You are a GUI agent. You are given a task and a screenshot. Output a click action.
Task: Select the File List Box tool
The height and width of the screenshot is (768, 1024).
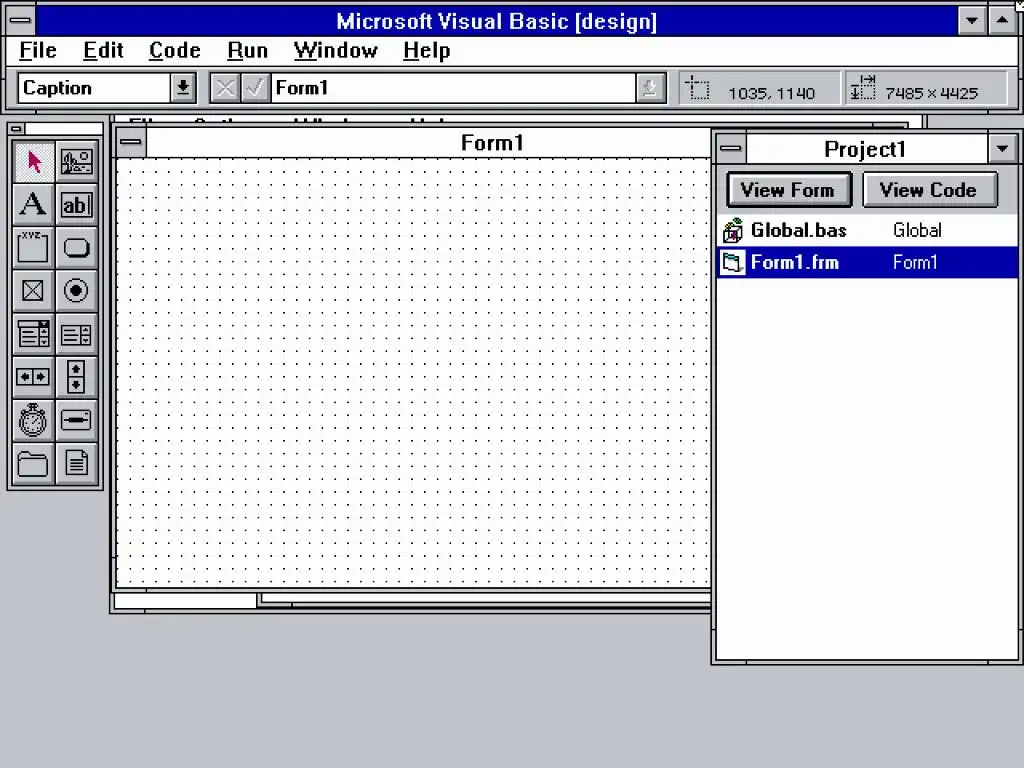[x=76, y=463]
